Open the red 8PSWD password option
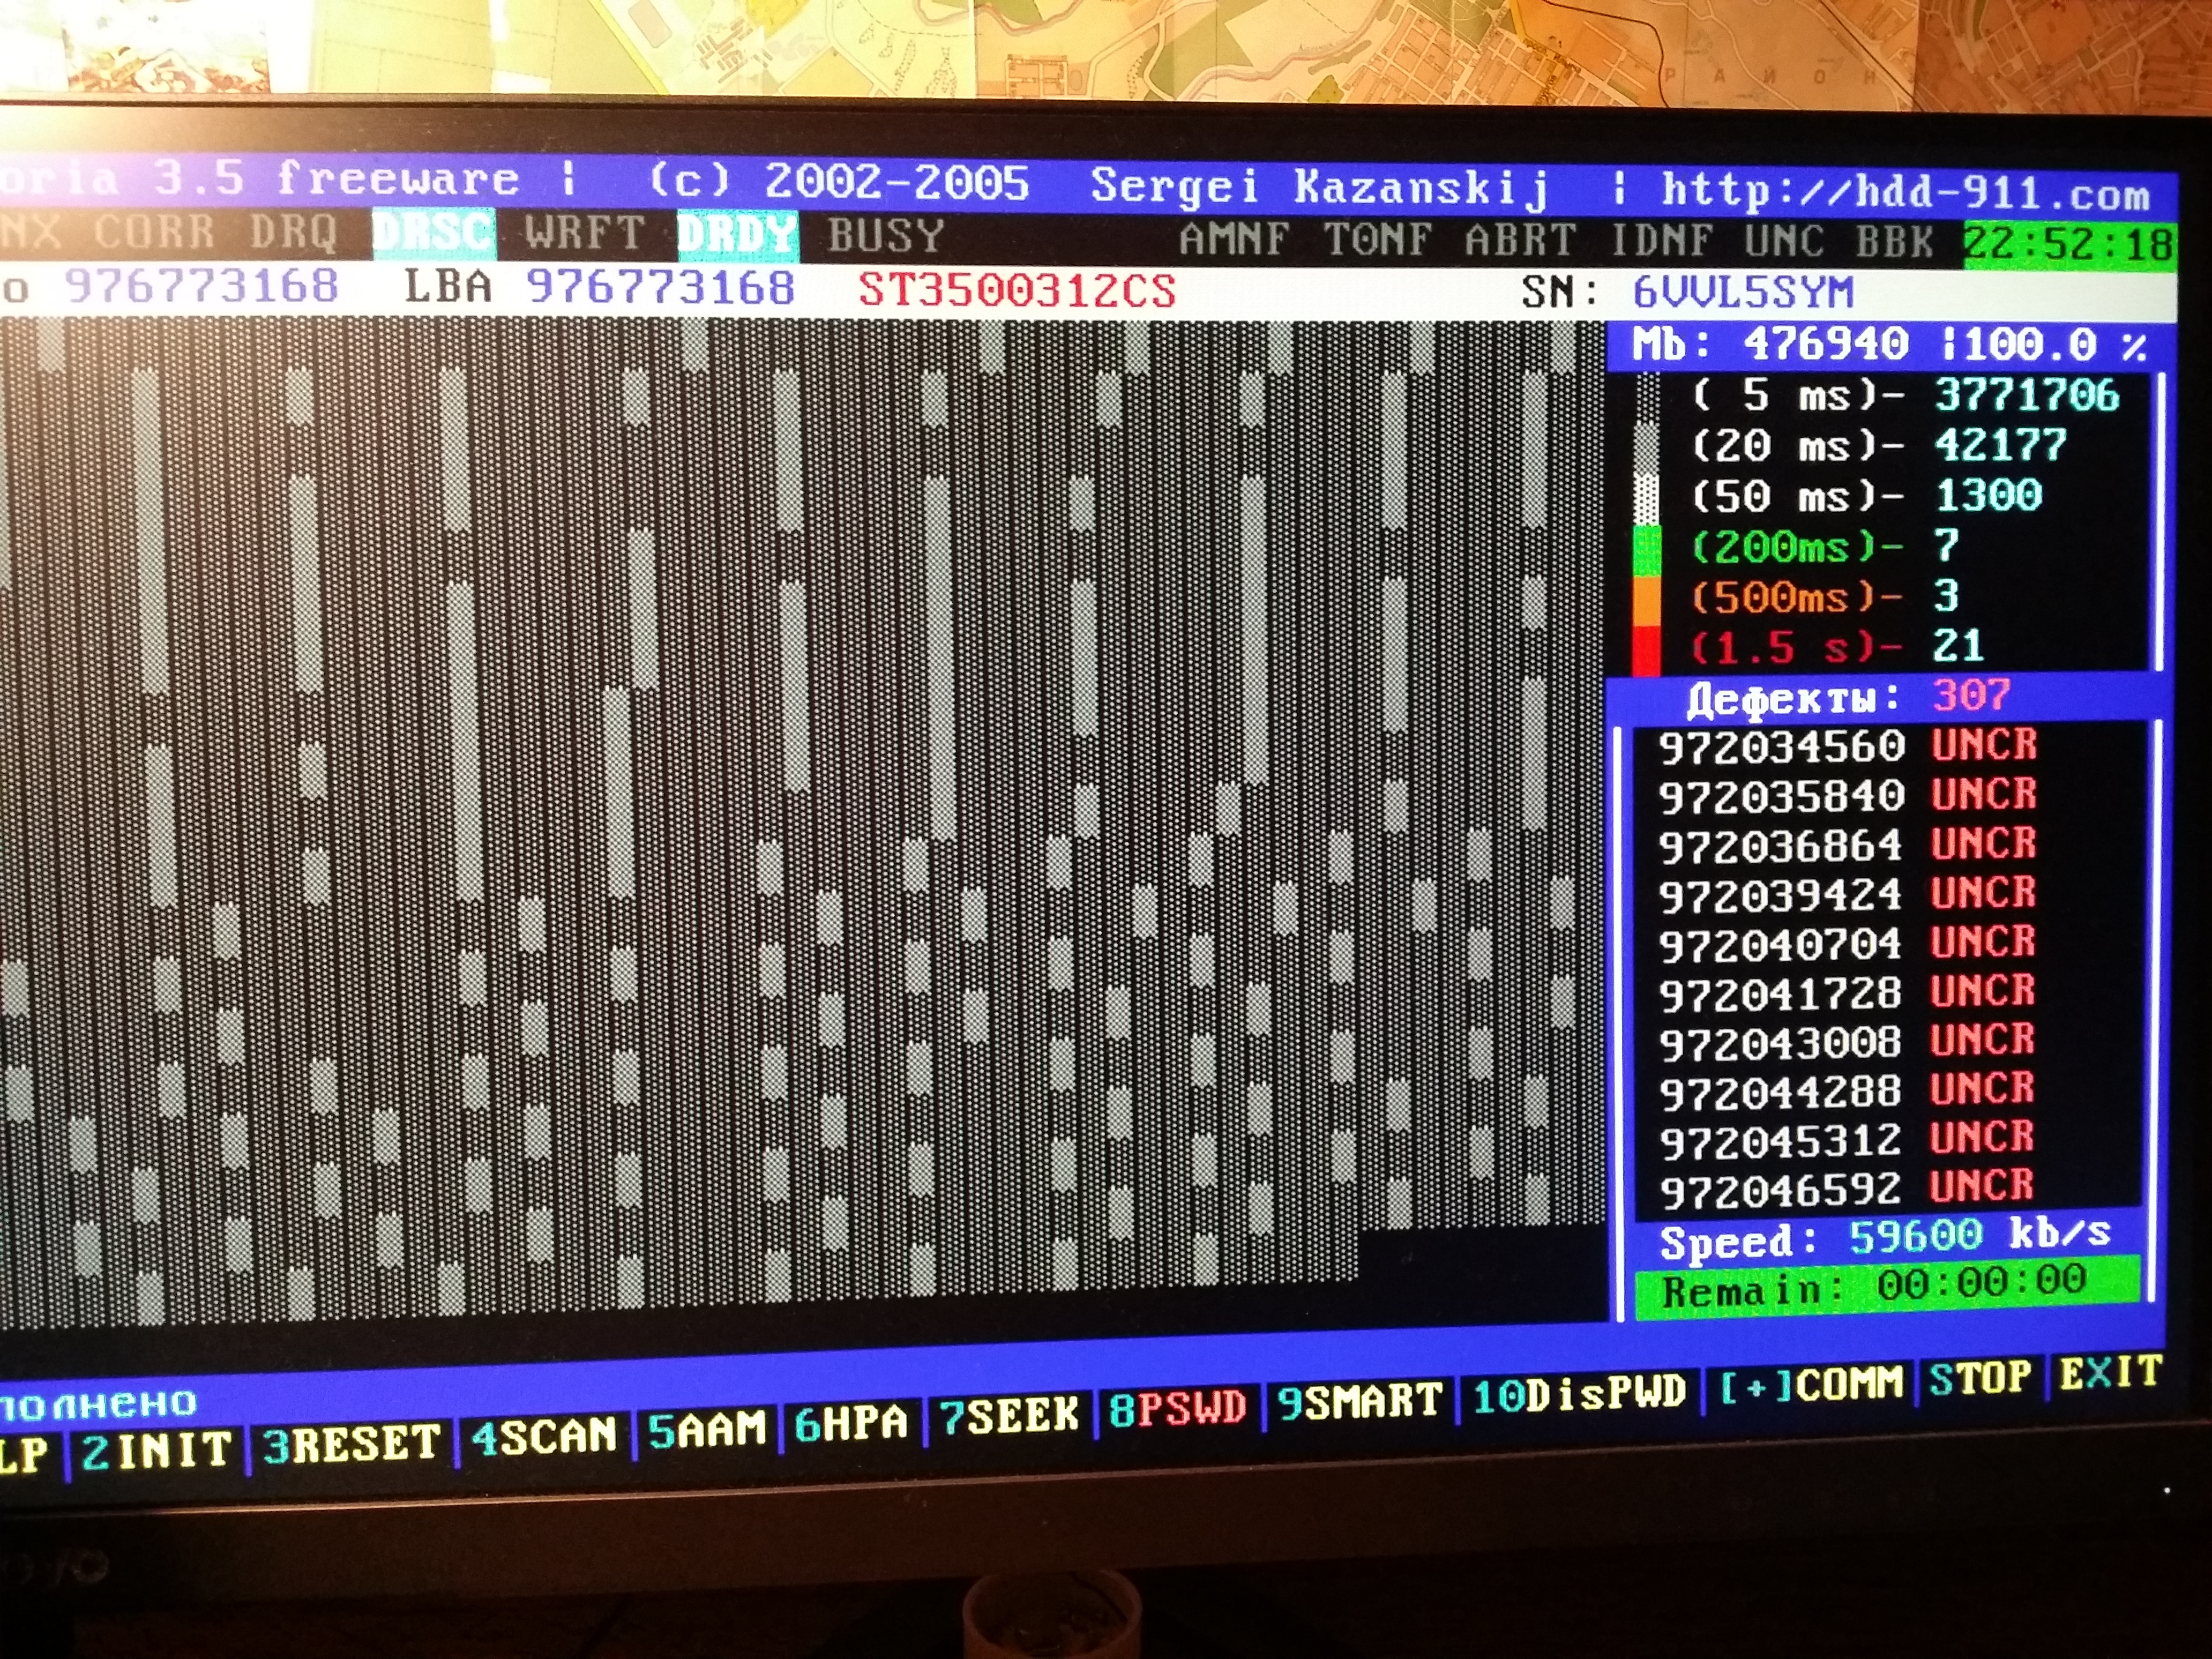This screenshot has height=1659, width=2212. coord(1177,1409)
